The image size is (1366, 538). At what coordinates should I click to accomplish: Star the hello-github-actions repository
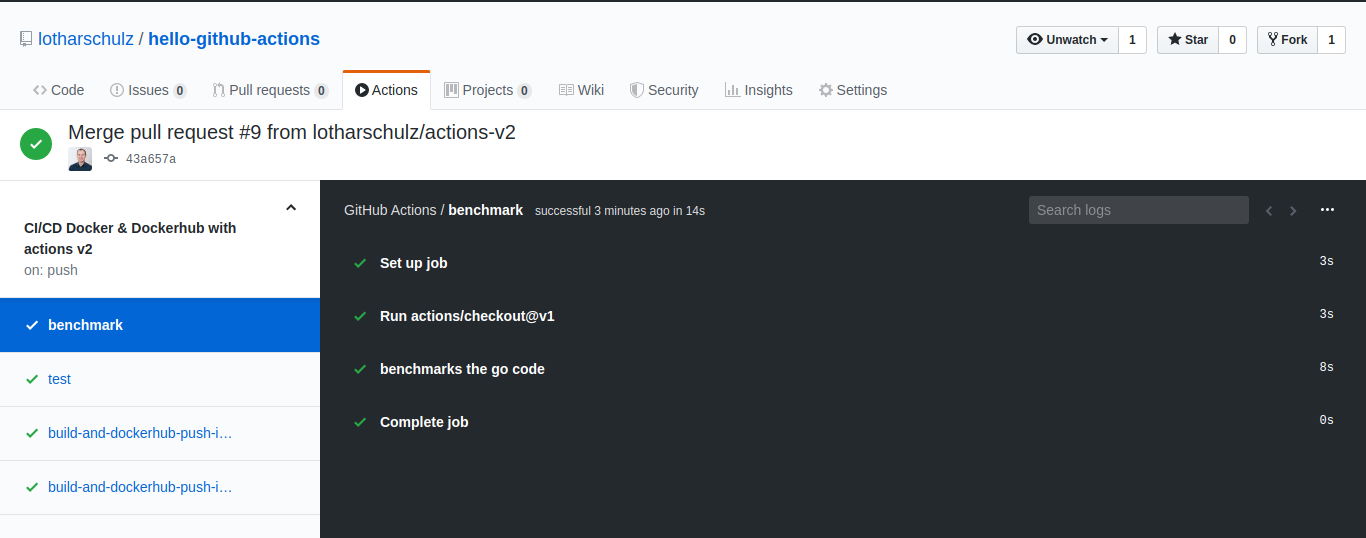click(1187, 40)
